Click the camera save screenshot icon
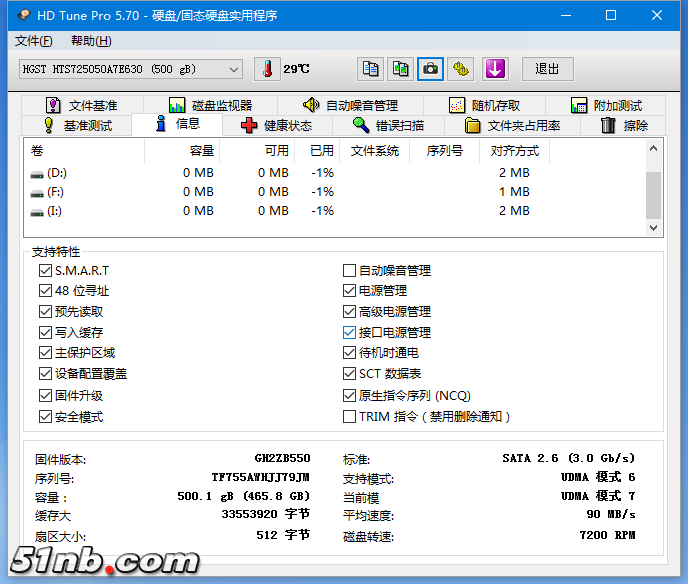688x584 pixels. [x=430, y=69]
